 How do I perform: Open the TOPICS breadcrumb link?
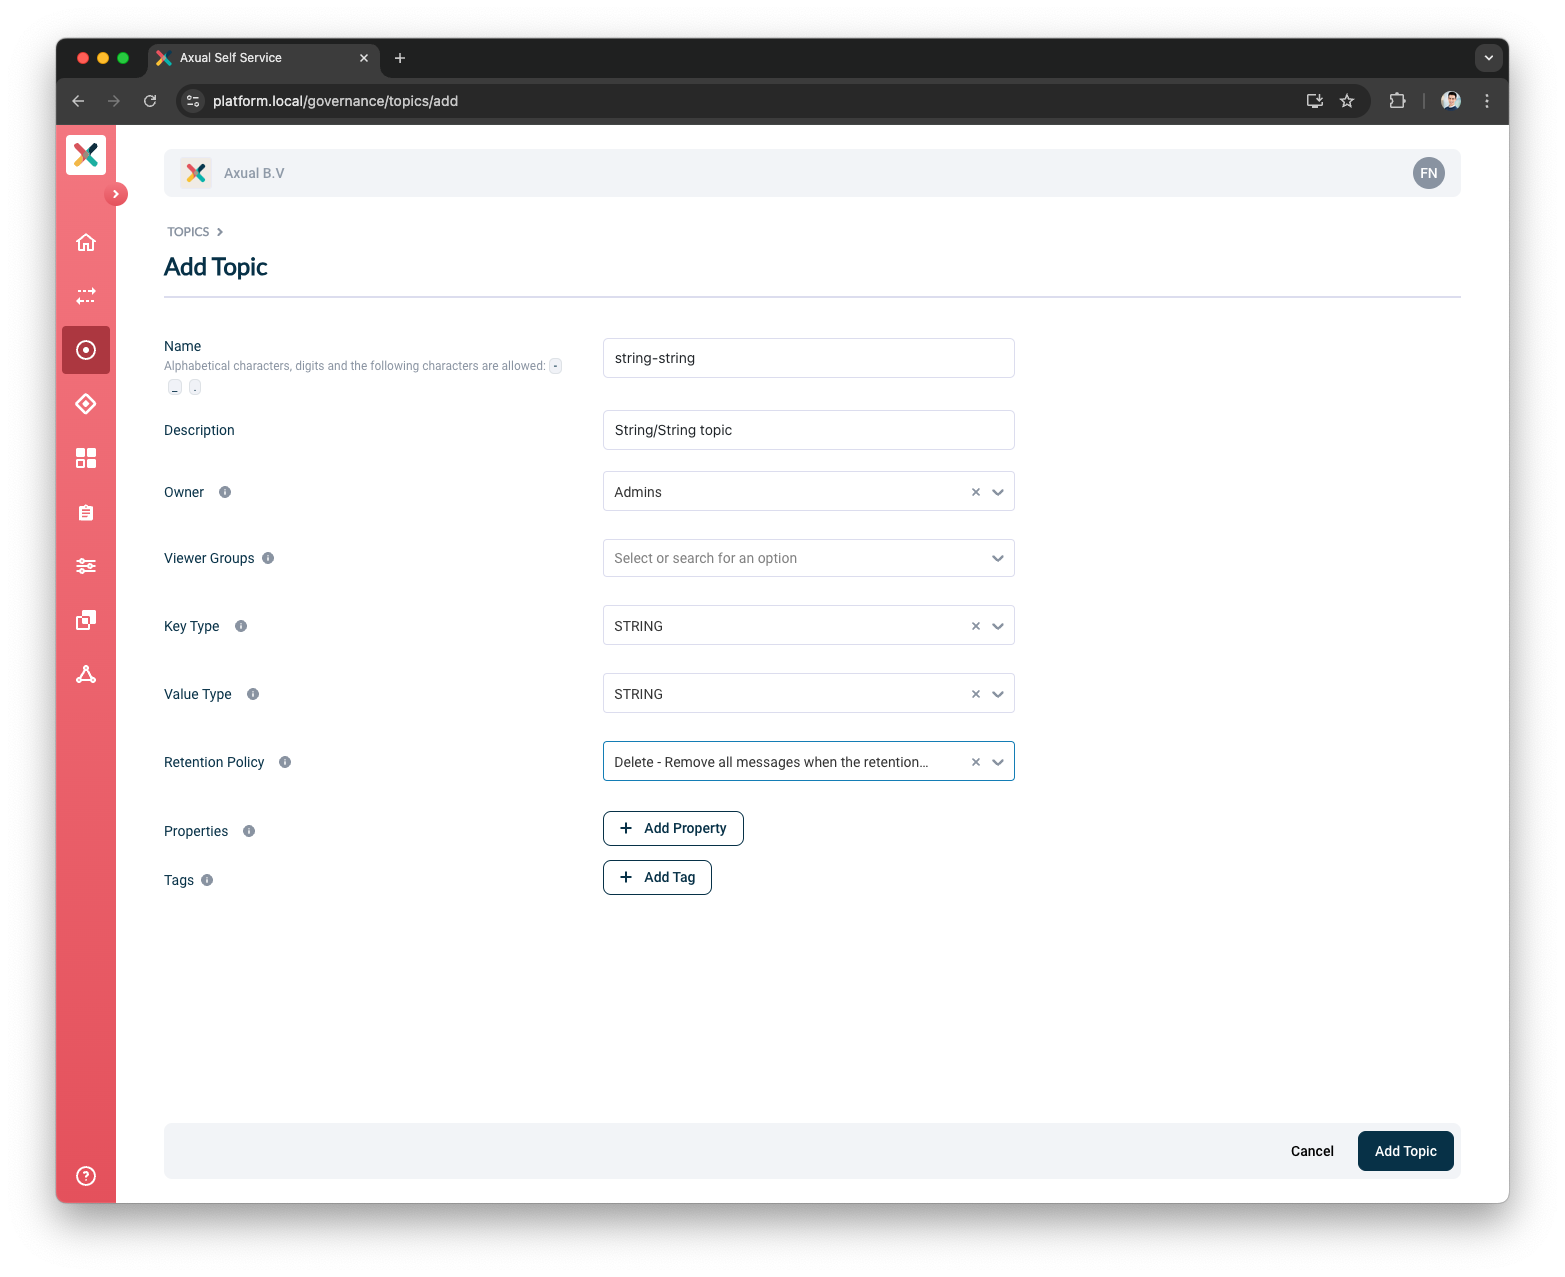(187, 231)
